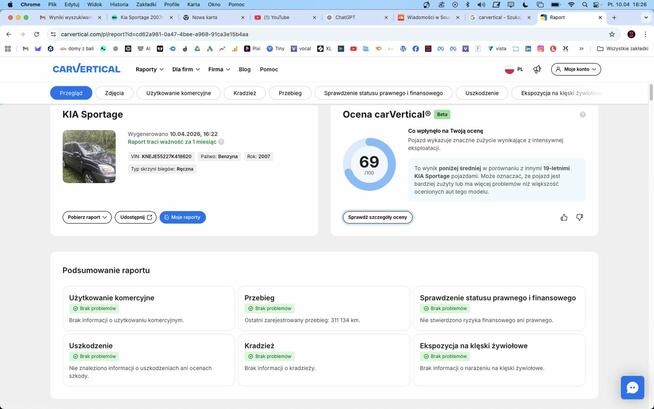Open the Pobierz raport dropdown
This screenshot has width=654, height=409.
(x=87, y=217)
